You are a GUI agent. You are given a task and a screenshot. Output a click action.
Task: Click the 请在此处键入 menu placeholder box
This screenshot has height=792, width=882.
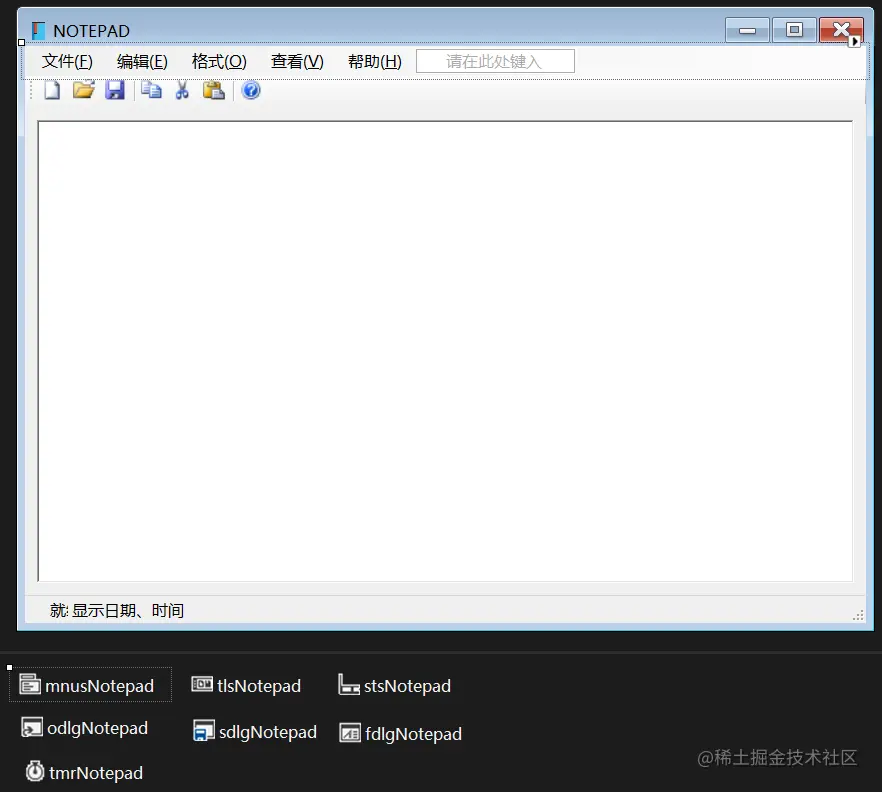pos(495,61)
